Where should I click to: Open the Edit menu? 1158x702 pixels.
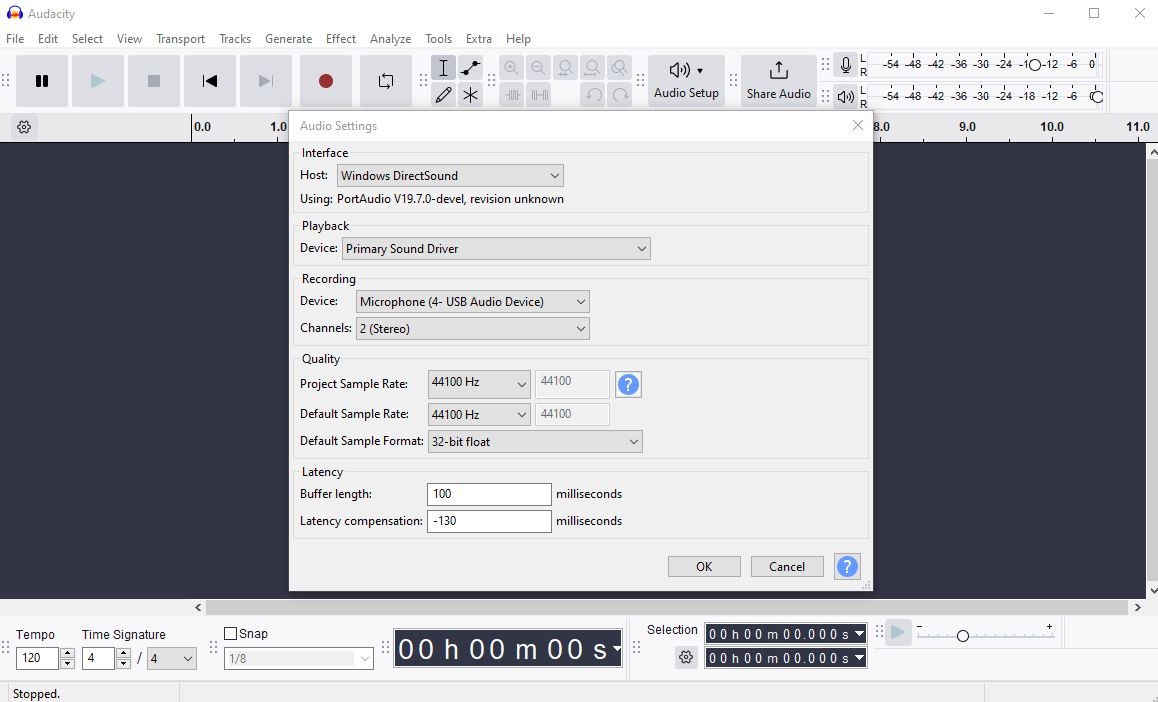pos(48,38)
